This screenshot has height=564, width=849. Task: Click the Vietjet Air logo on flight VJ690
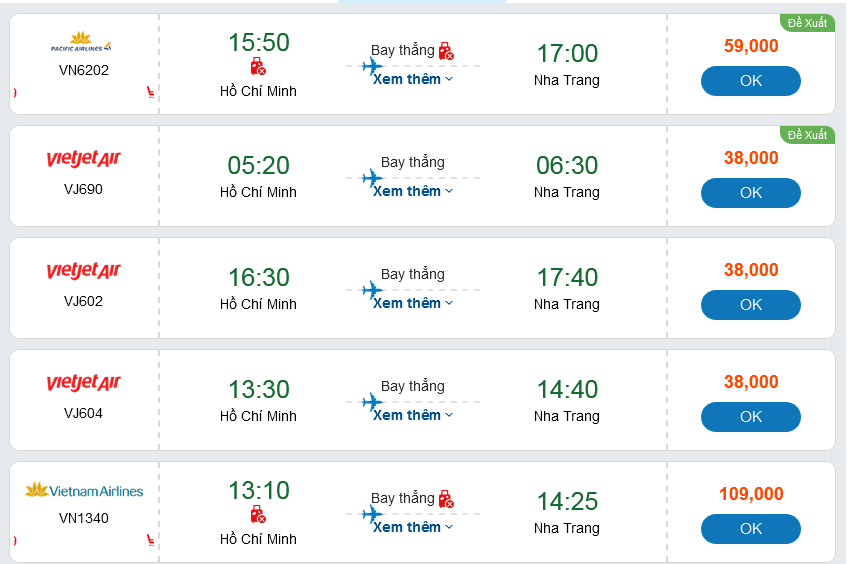tap(83, 159)
